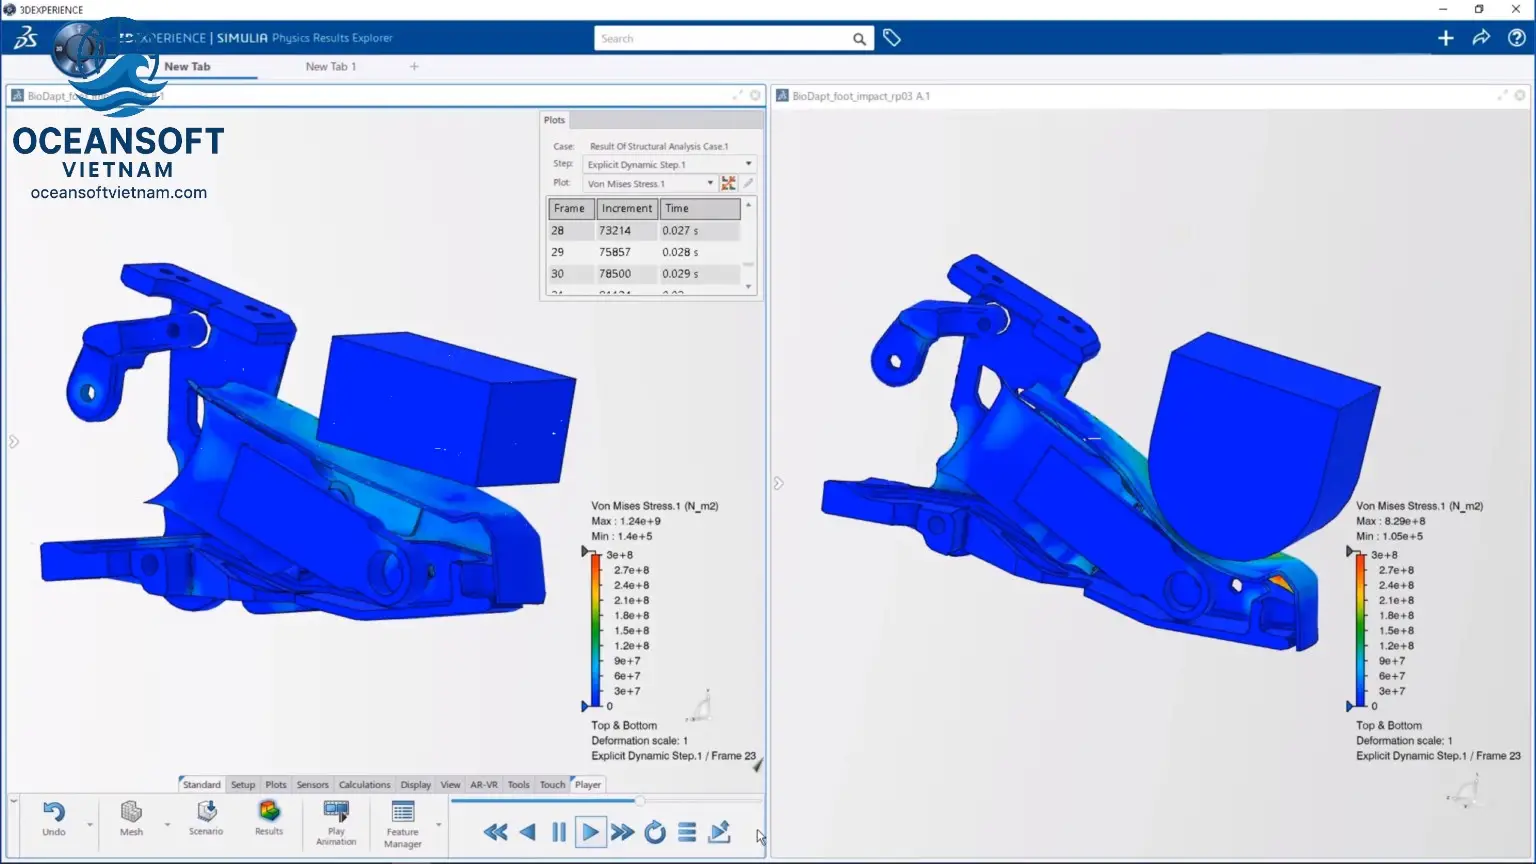Switch to the Sensors tab
This screenshot has height=864, width=1536.
(x=312, y=785)
